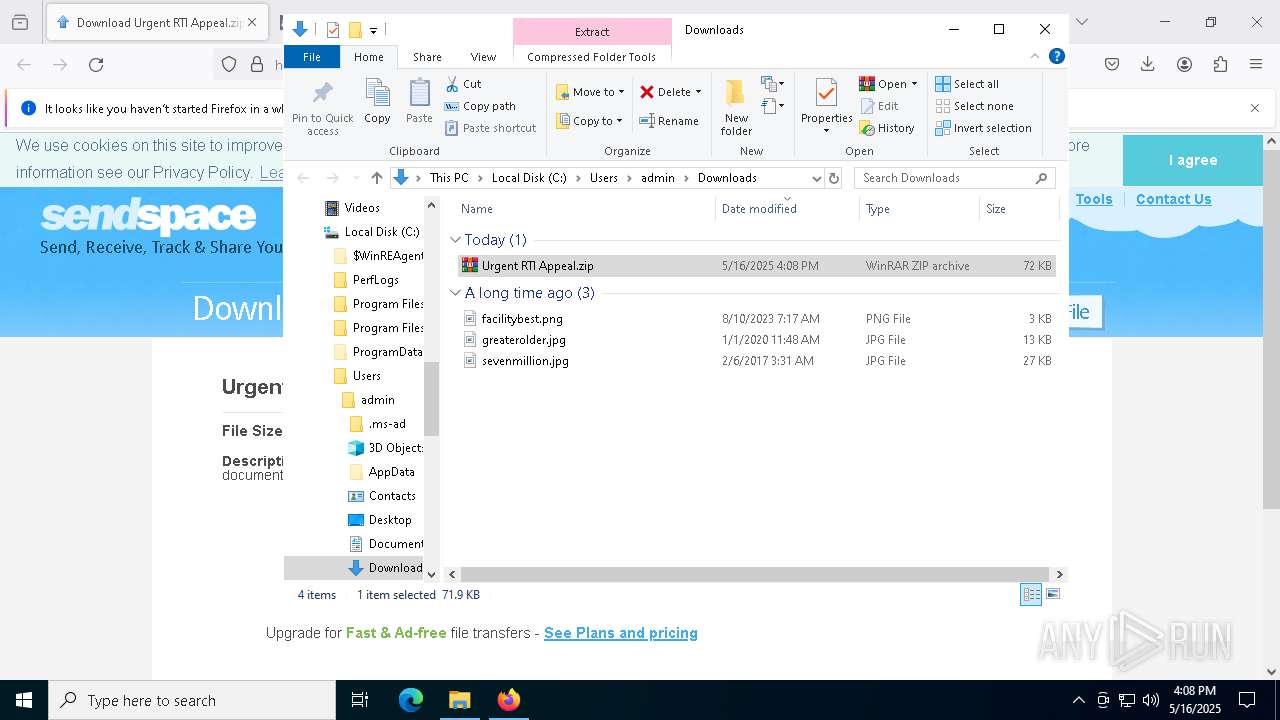Click the horizontal scrollbar in file list
Viewport: 1280px width, 720px height.
pyautogui.click(x=755, y=574)
